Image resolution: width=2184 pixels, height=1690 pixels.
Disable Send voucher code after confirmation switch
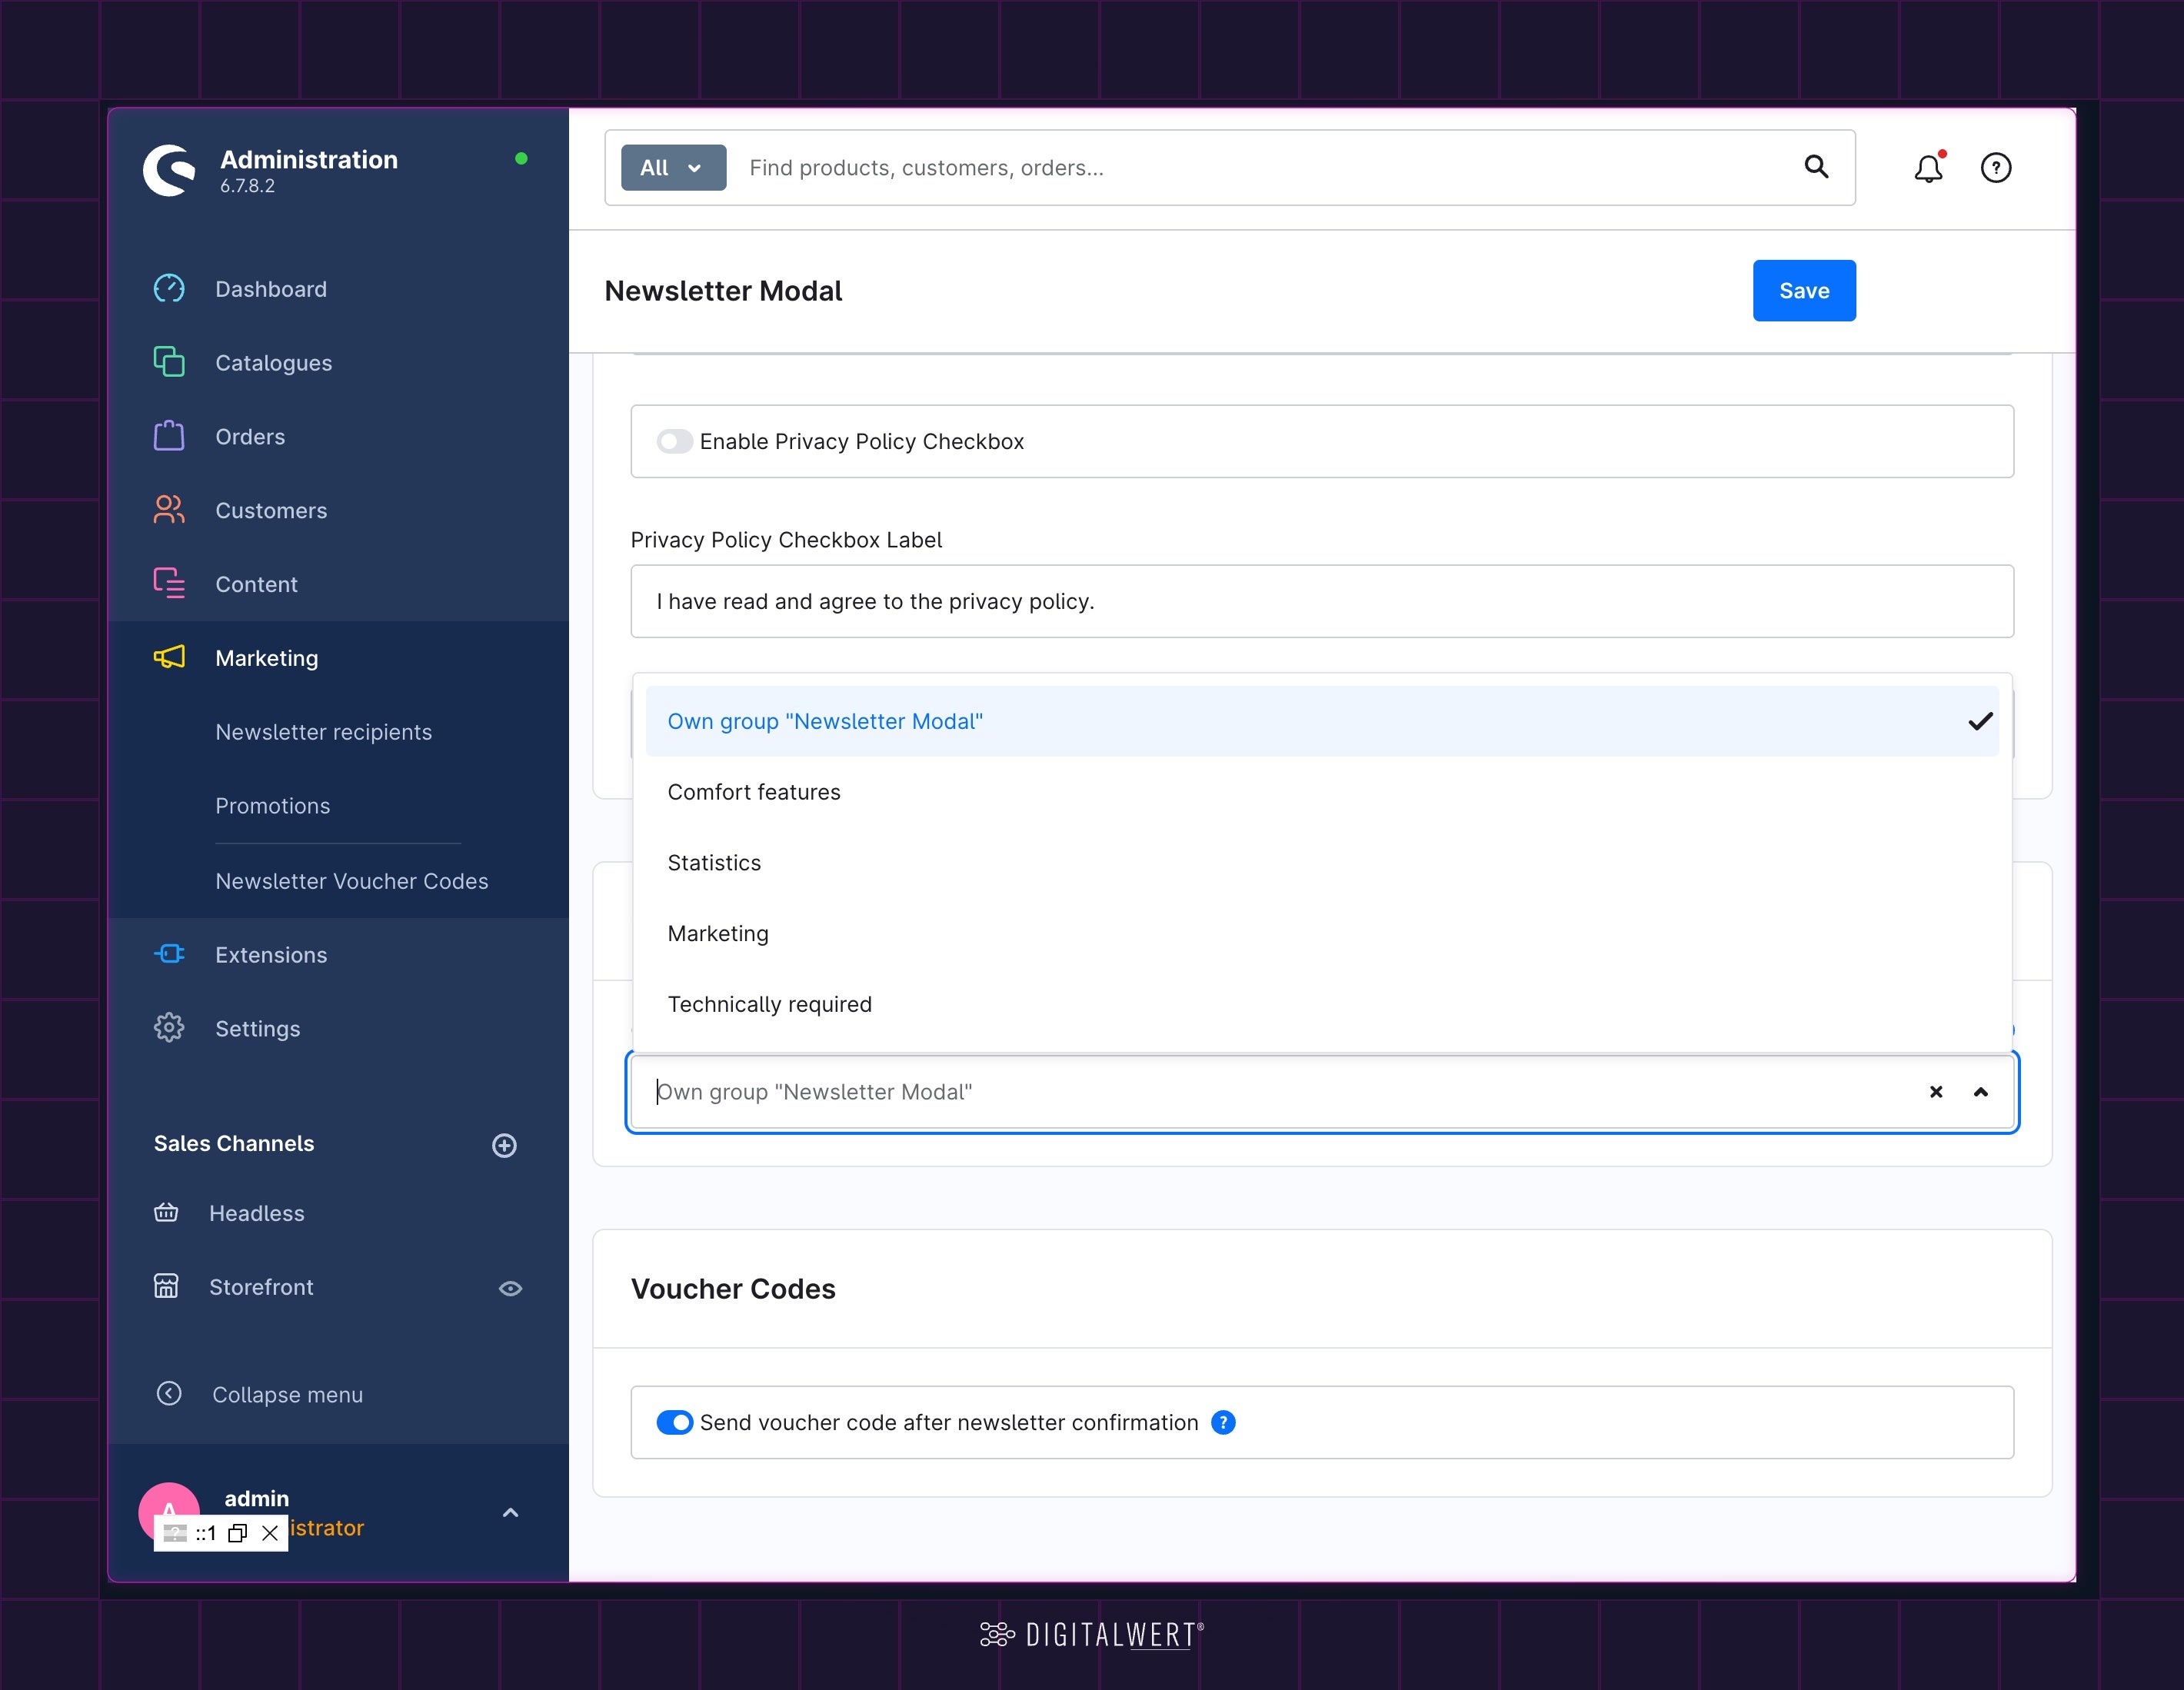[x=674, y=1422]
